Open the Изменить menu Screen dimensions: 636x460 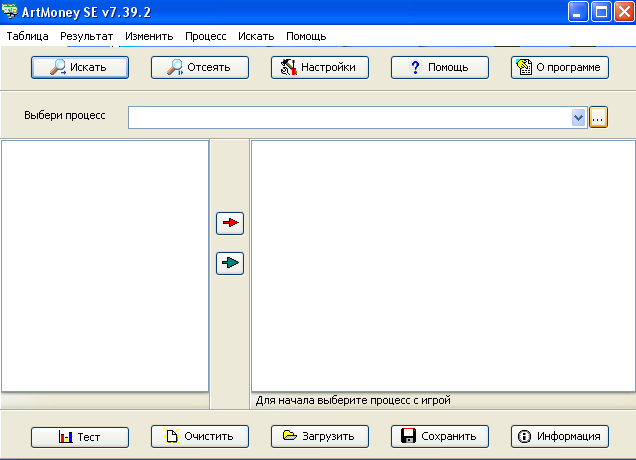149,36
